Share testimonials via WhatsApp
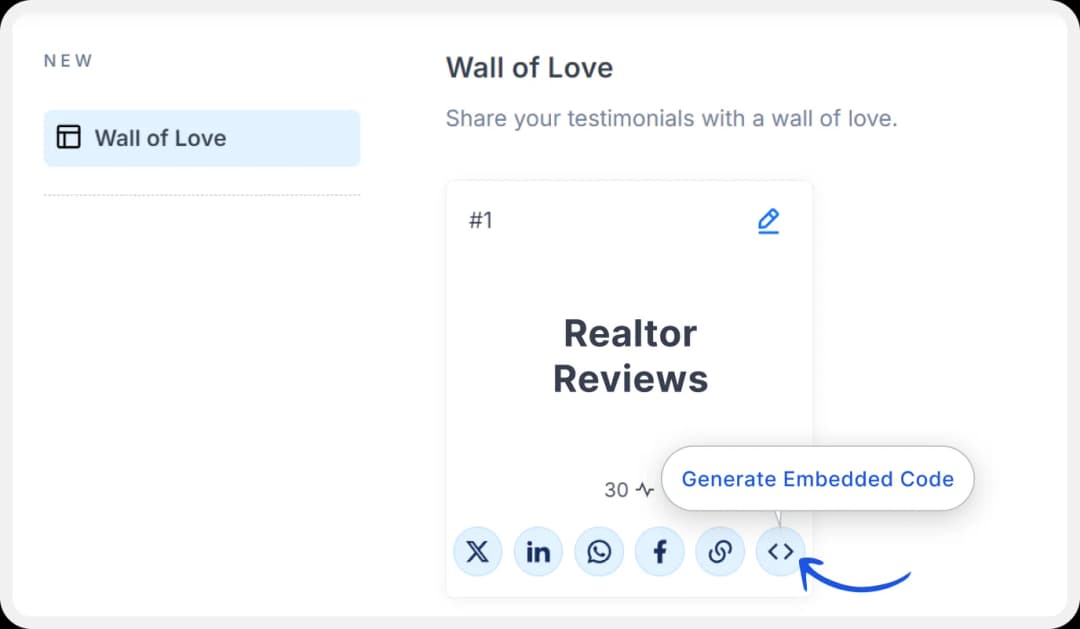 (x=599, y=551)
